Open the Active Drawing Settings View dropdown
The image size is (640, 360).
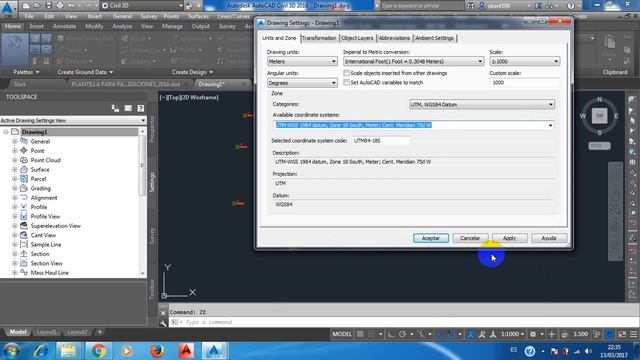point(73,120)
